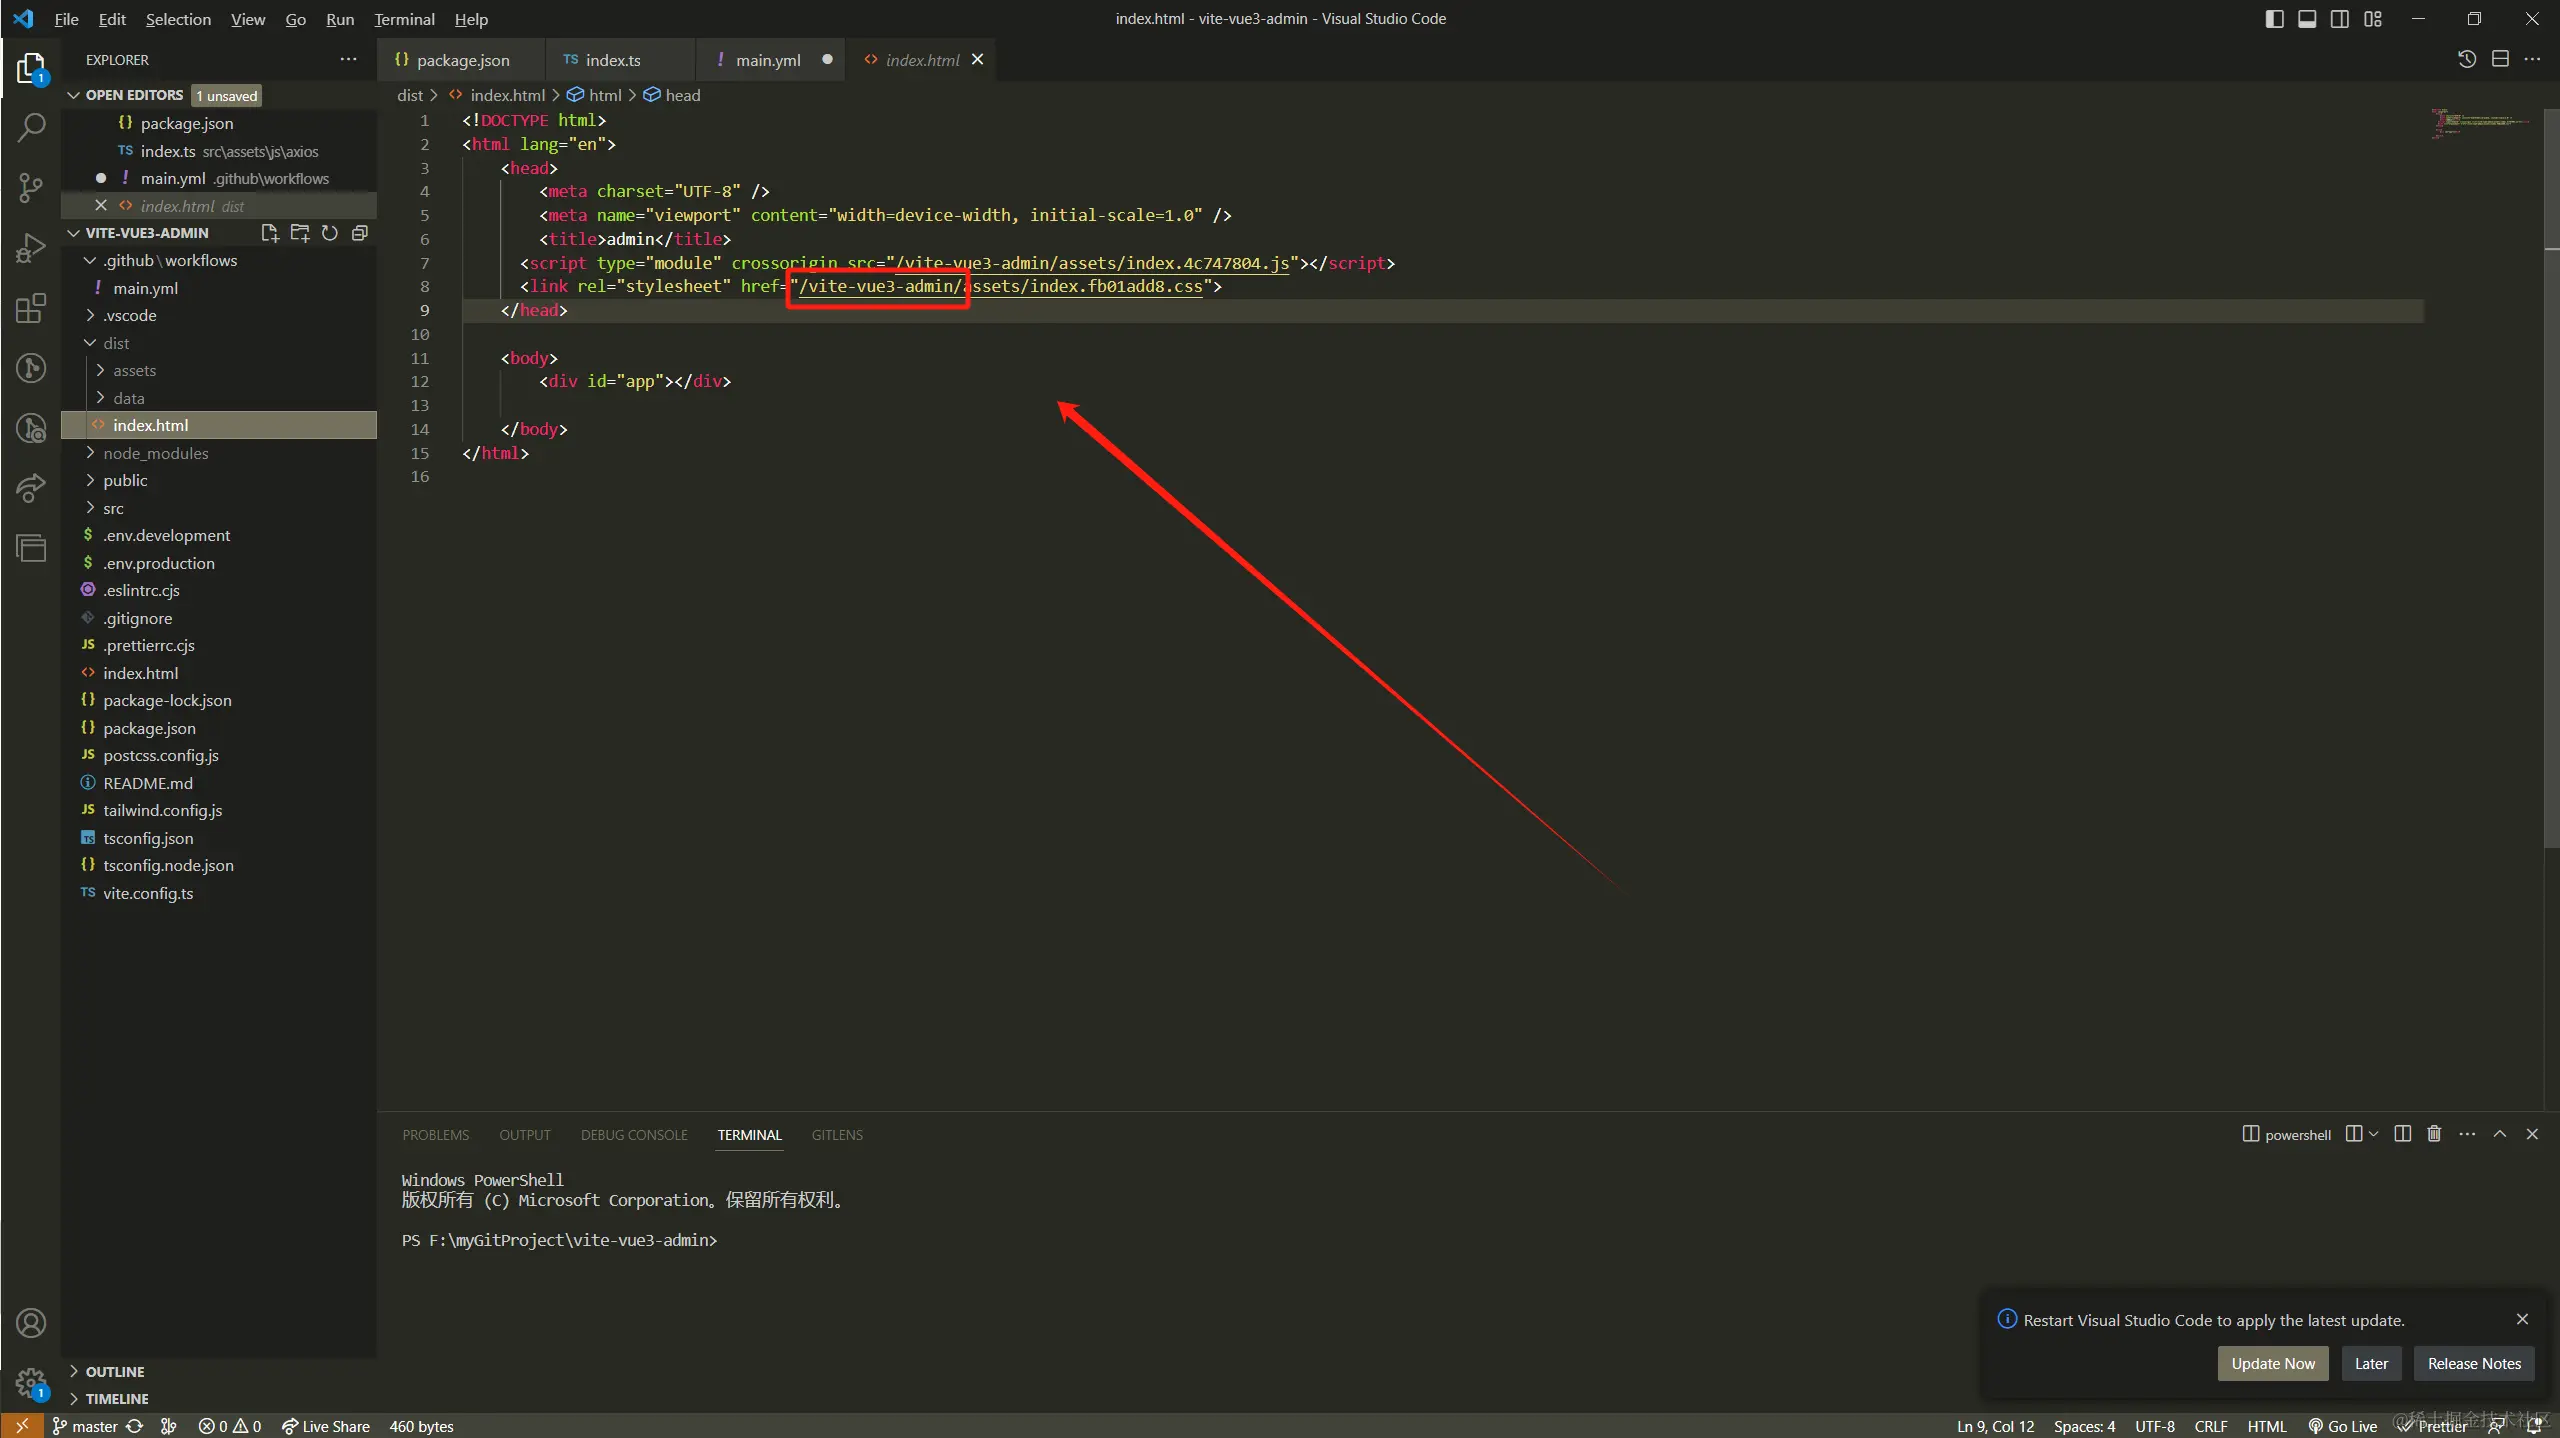Refresh the explorer file tree

point(329,233)
